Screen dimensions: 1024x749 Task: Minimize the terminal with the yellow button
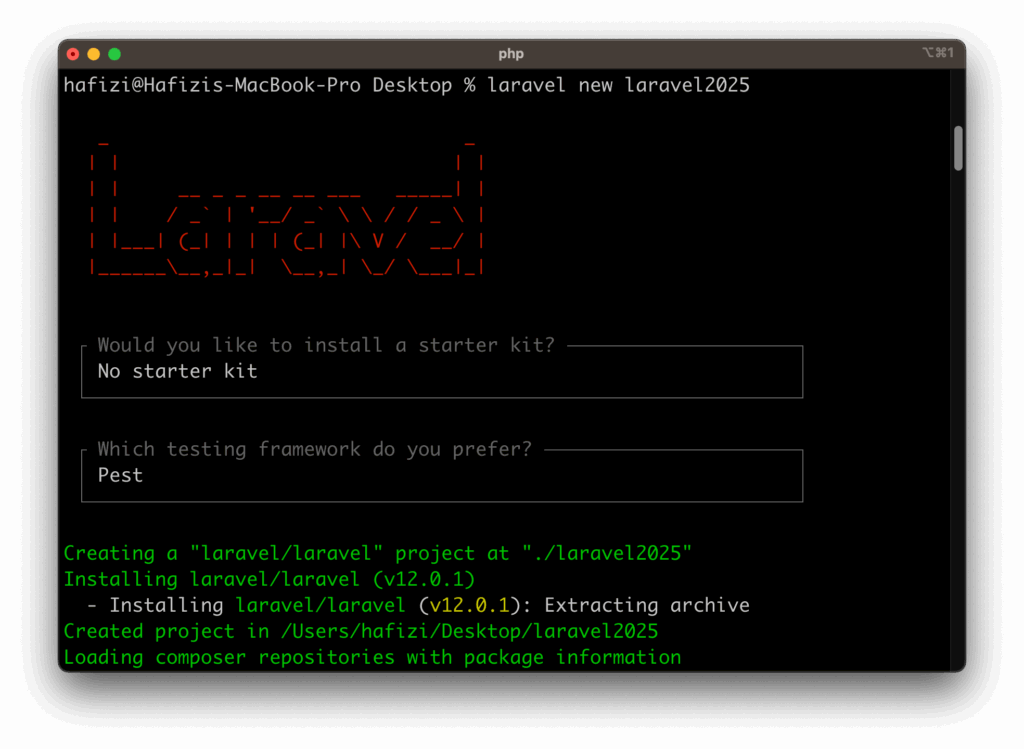[x=94, y=54]
